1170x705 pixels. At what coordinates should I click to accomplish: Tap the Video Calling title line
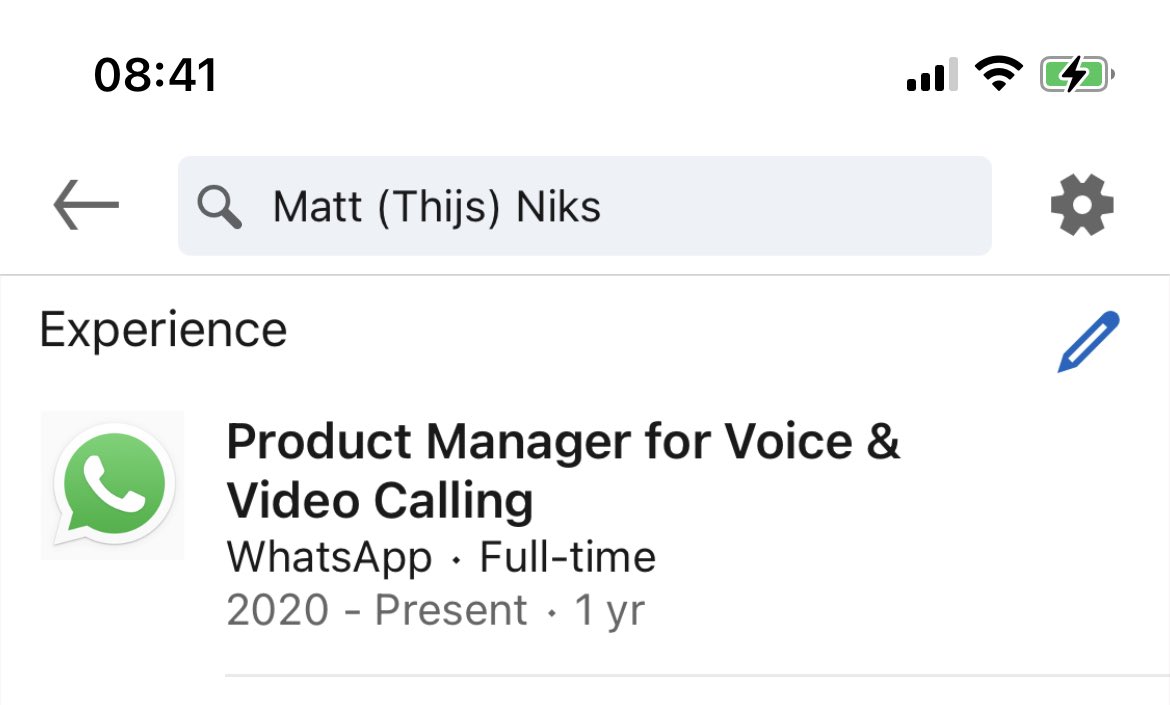(x=380, y=500)
